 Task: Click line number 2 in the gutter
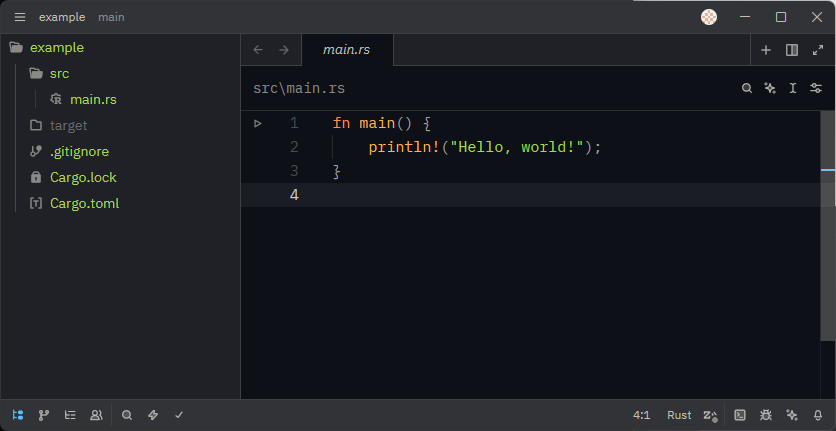click(x=294, y=147)
